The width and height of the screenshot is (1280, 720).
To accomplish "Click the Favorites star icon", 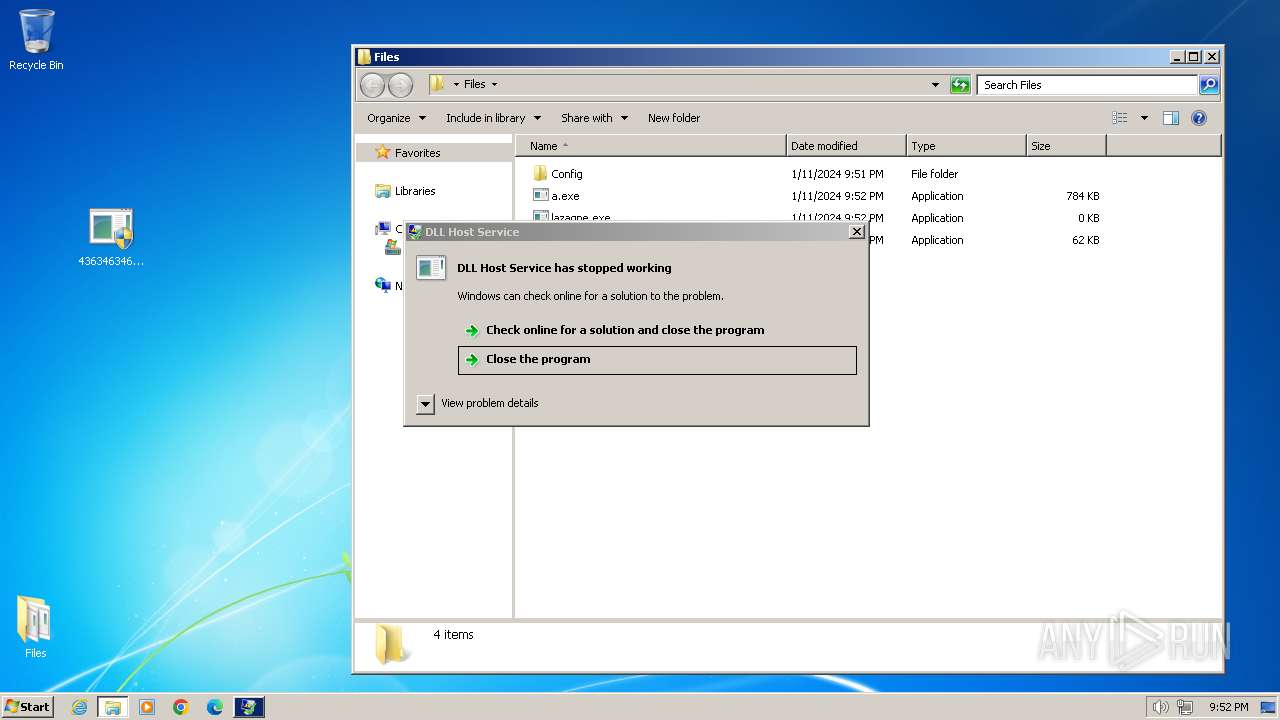I will (382, 153).
